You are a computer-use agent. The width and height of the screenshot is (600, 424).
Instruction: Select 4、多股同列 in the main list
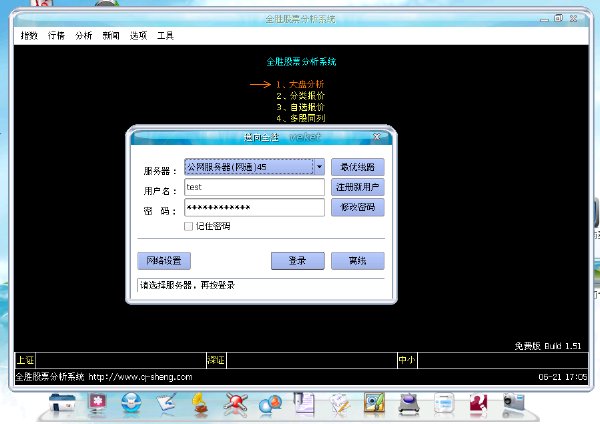point(300,118)
